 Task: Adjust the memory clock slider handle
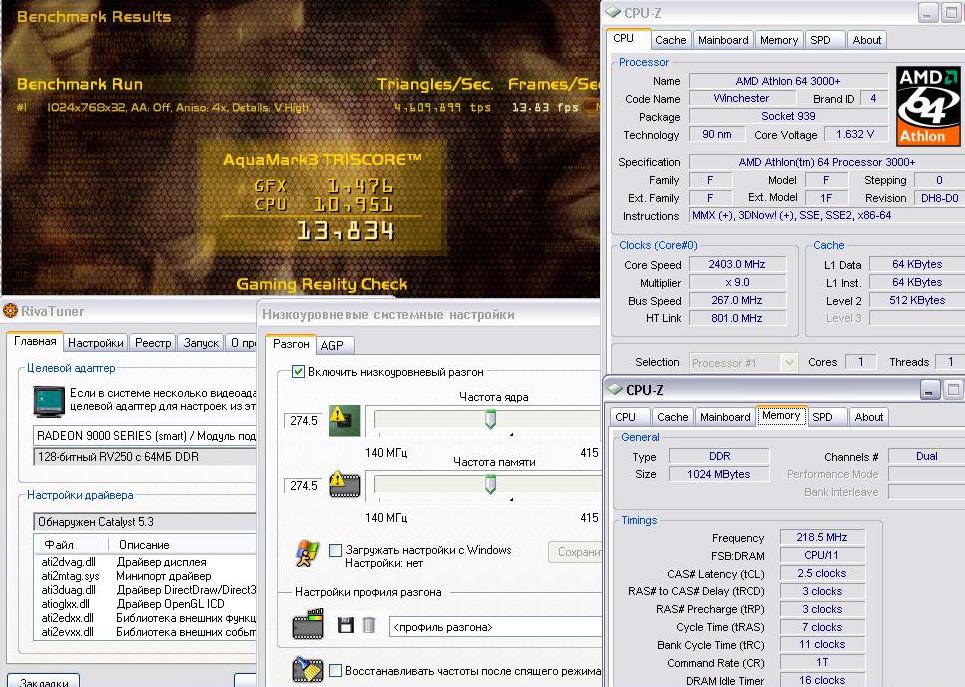click(491, 484)
